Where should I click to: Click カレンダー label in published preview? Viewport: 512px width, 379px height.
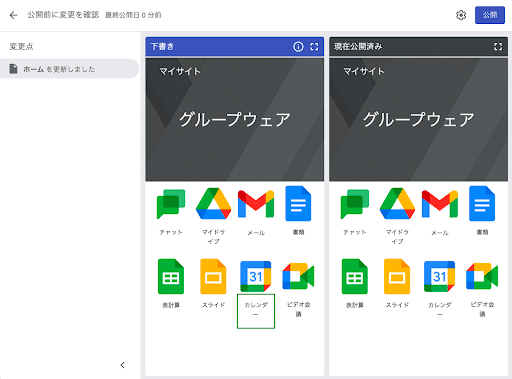click(x=440, y=309)
